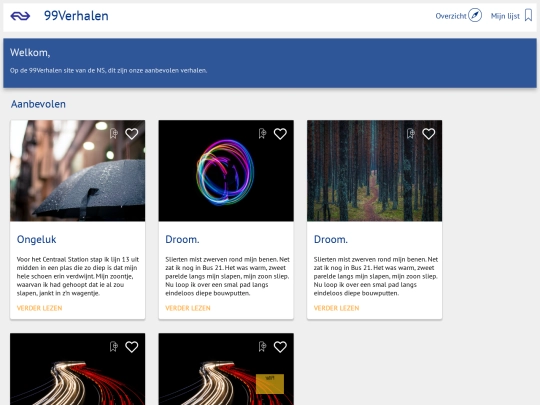The image size is (540, 405).
Task: Open the Overzicht page link
Action: (451, 16)
